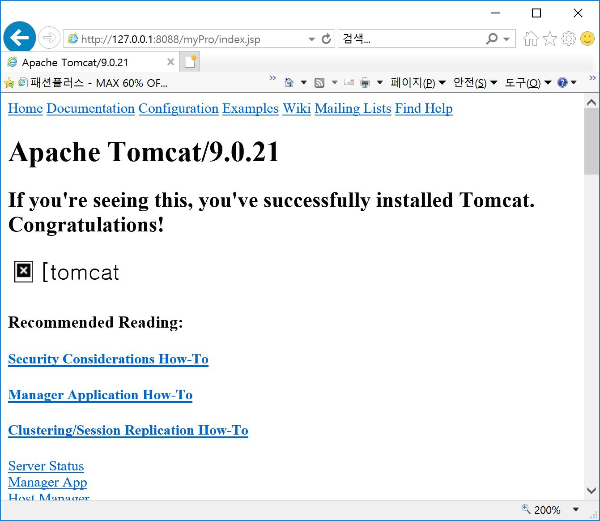Click the Print icon
Image resolution: width=600 pixels, height=521 pixels.
point(365,83)
